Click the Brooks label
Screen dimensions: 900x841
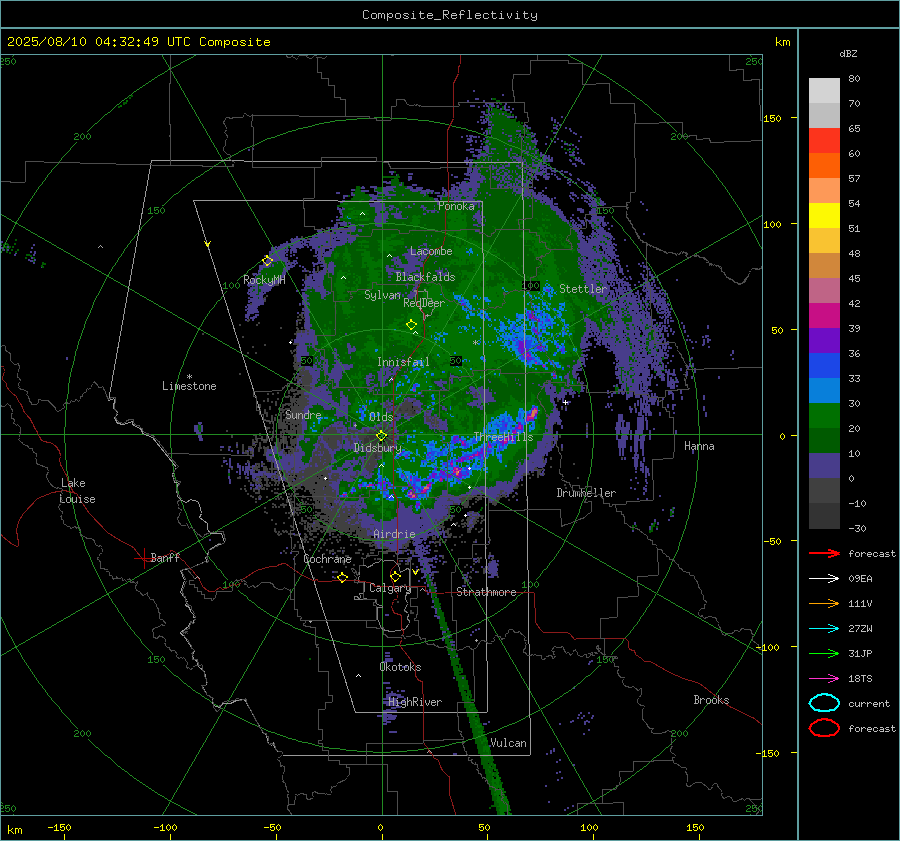[711, 700]
